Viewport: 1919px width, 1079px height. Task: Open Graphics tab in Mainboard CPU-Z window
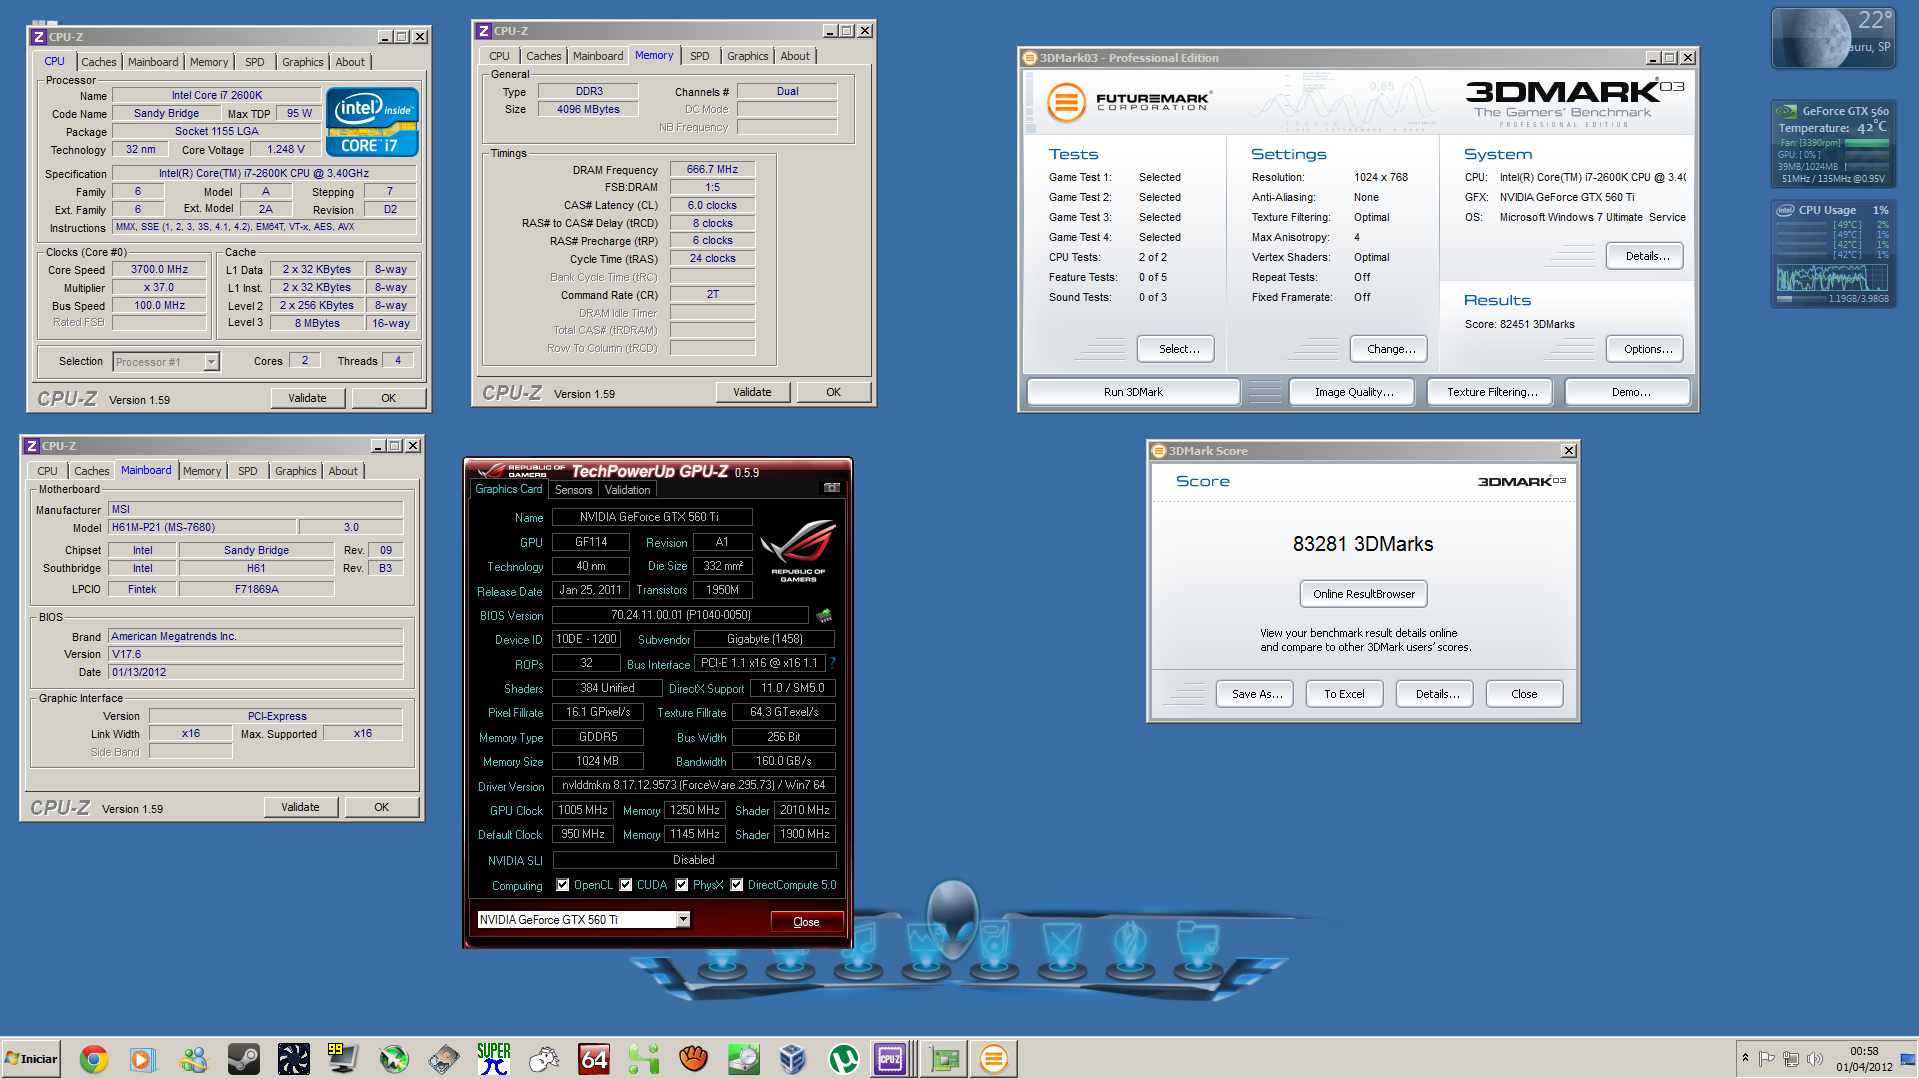tap(296, 471)
